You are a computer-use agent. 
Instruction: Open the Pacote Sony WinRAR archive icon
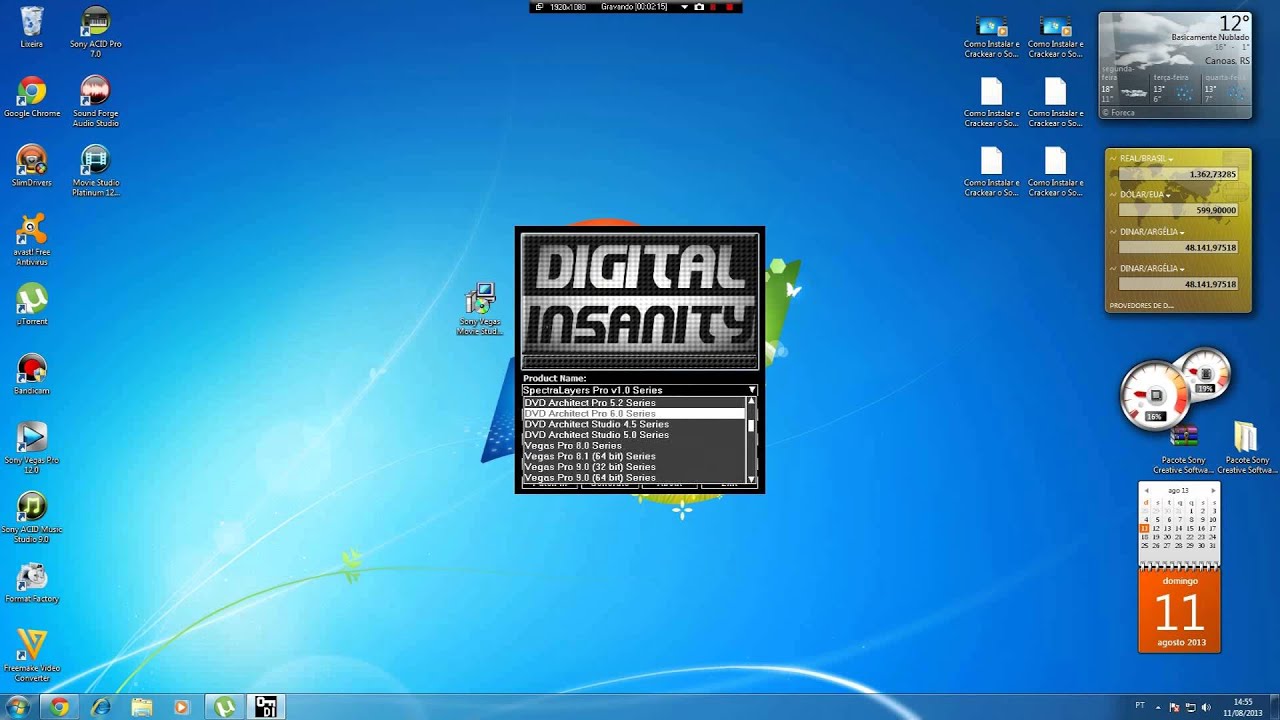click(1183, 448)
